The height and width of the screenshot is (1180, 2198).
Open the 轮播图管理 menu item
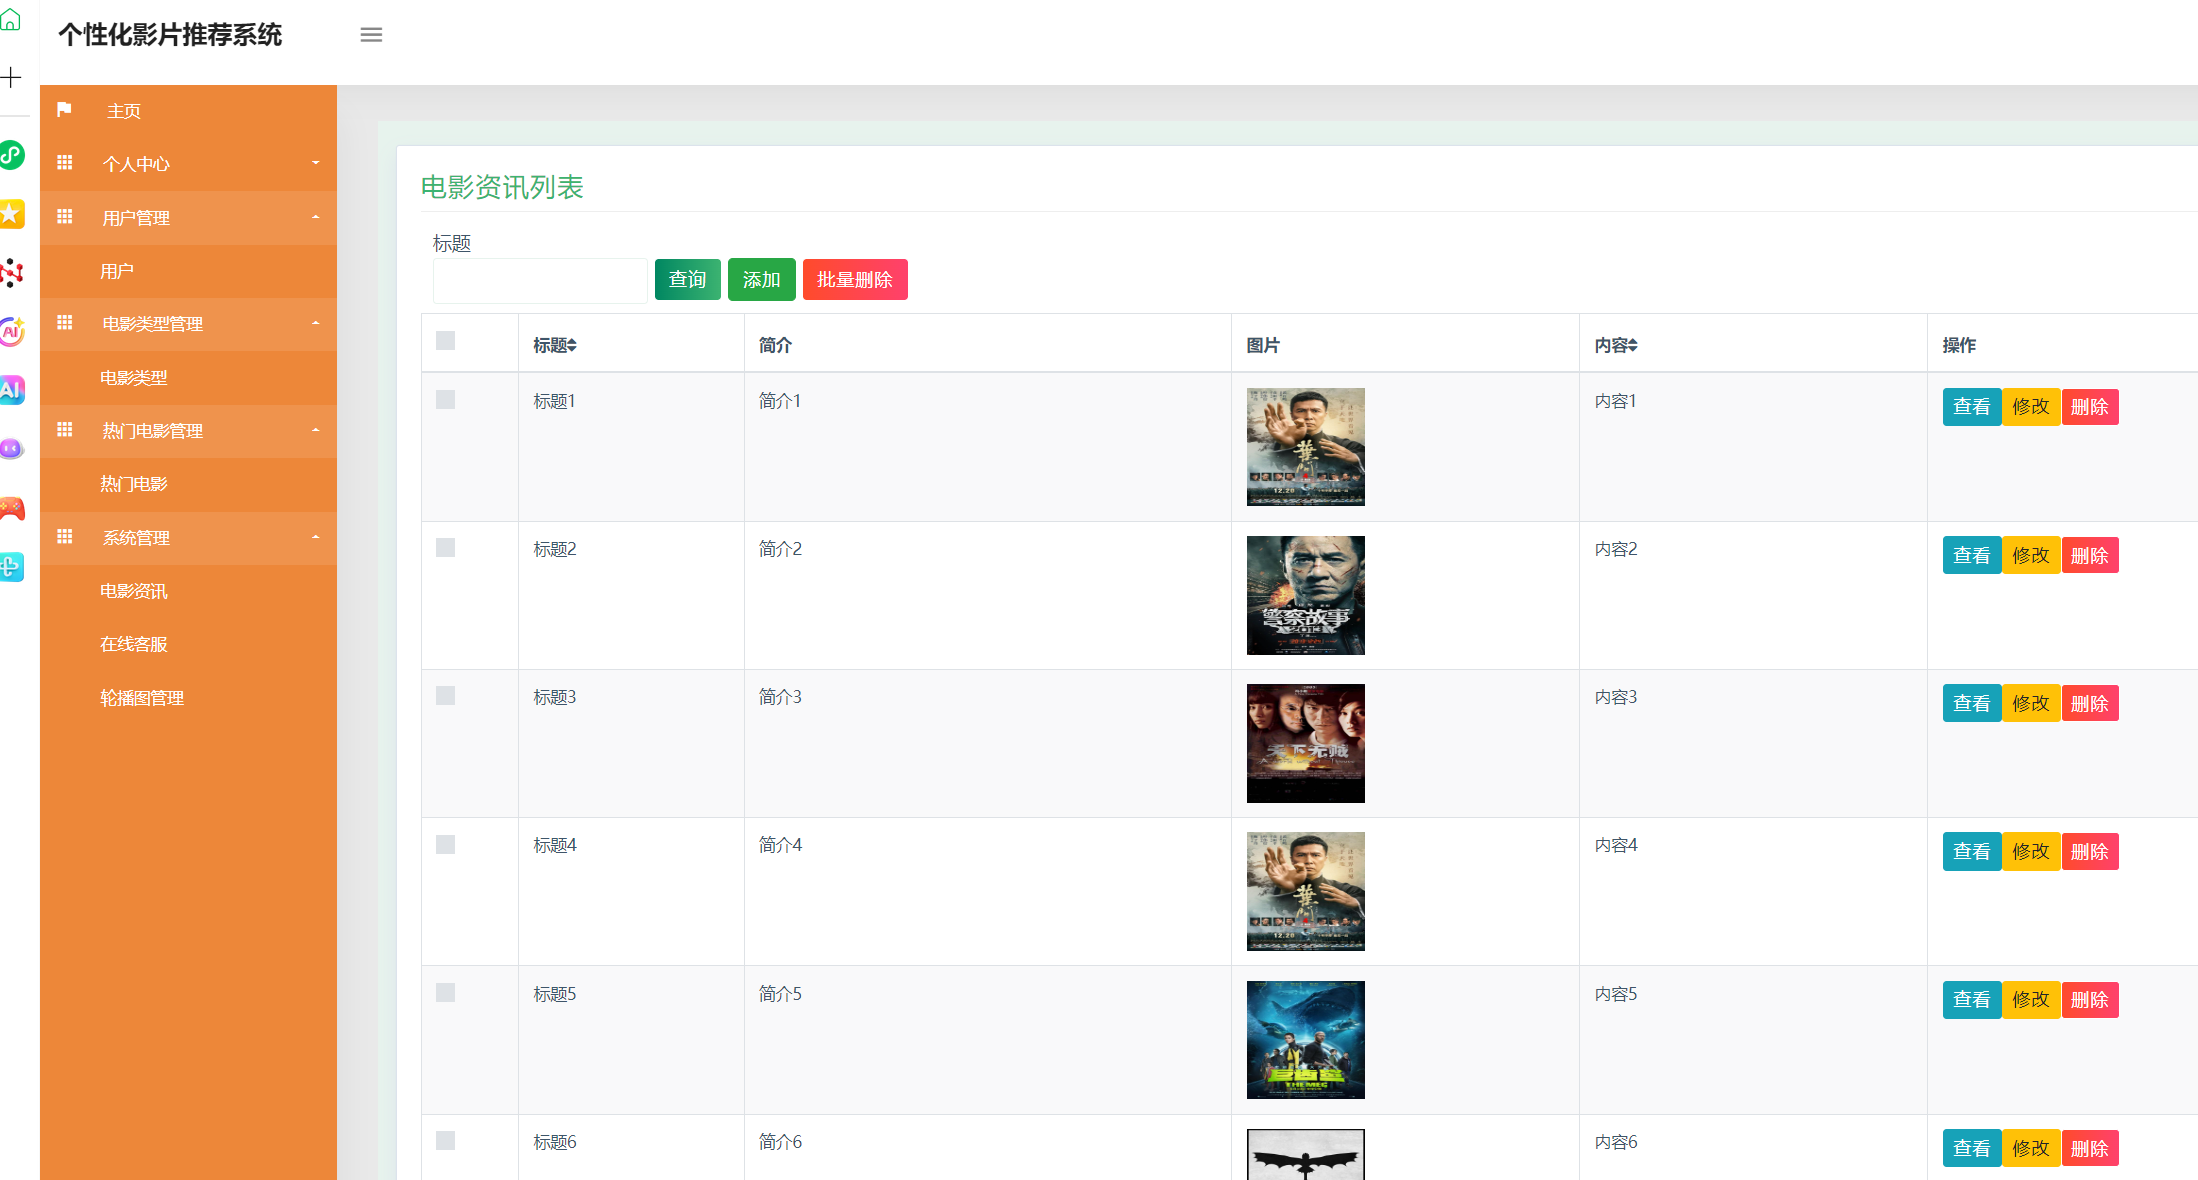142,698
